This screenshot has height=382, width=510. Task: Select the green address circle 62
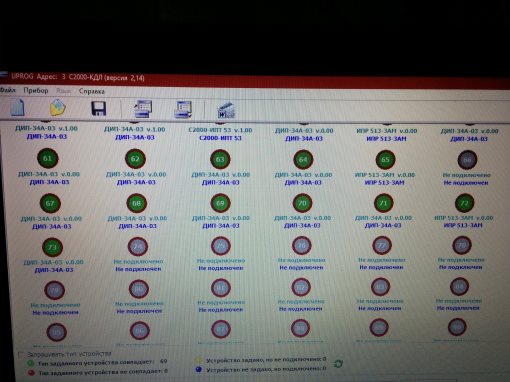point(135,159)
